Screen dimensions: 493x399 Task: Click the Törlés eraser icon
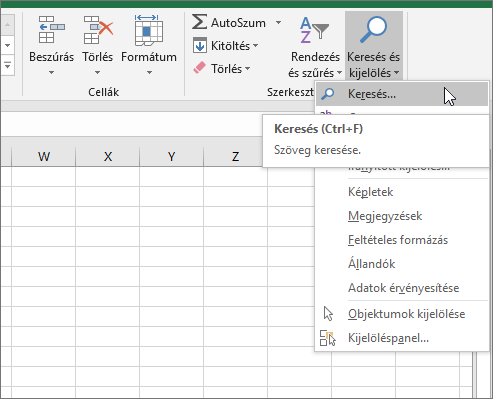point(200,68)
